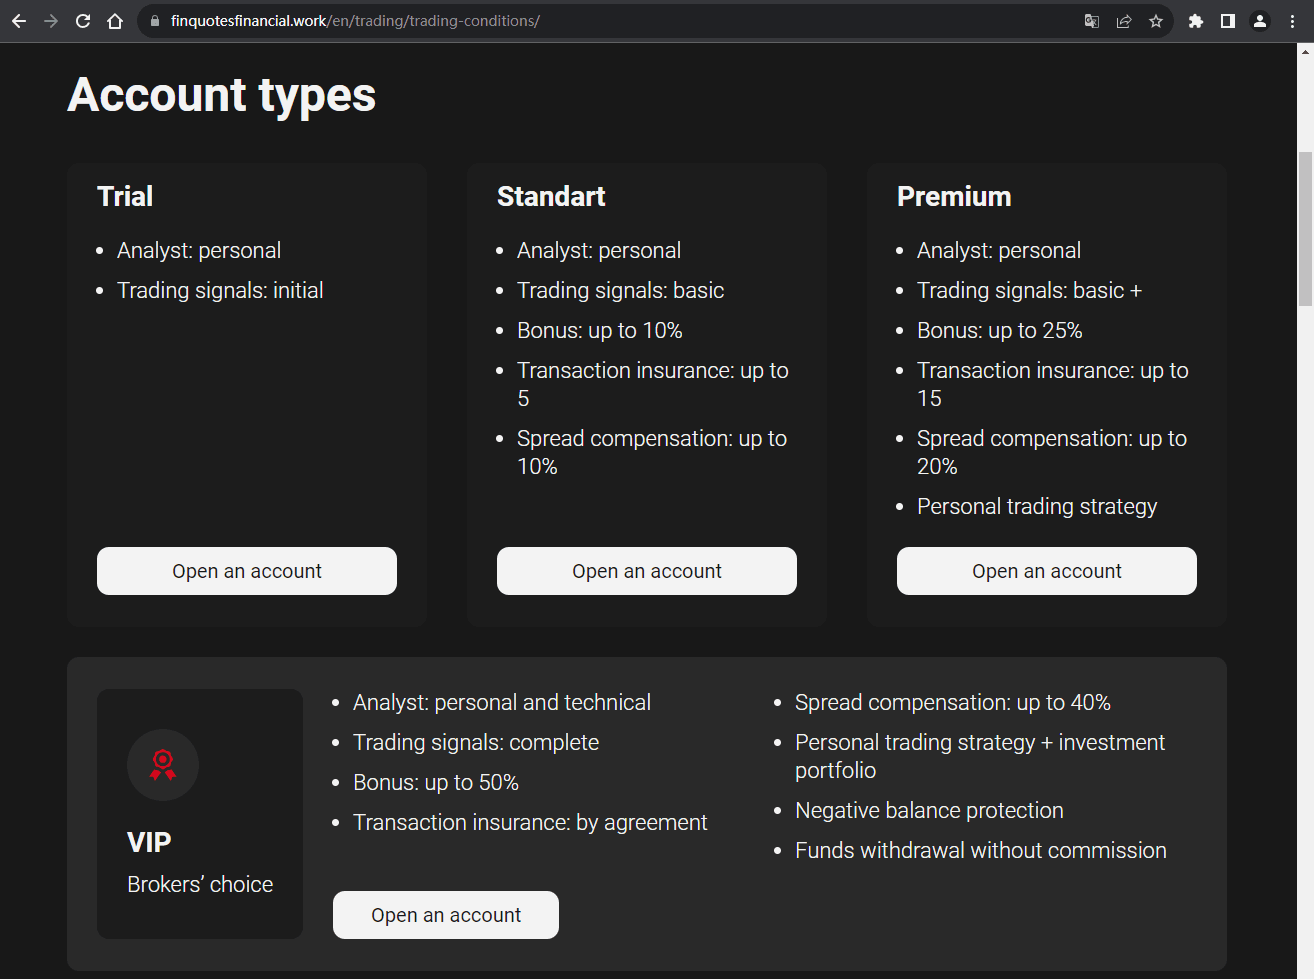This screenshot has width=1314, height=979.
Task: Open the browser home page
Action: coord(115,21)
